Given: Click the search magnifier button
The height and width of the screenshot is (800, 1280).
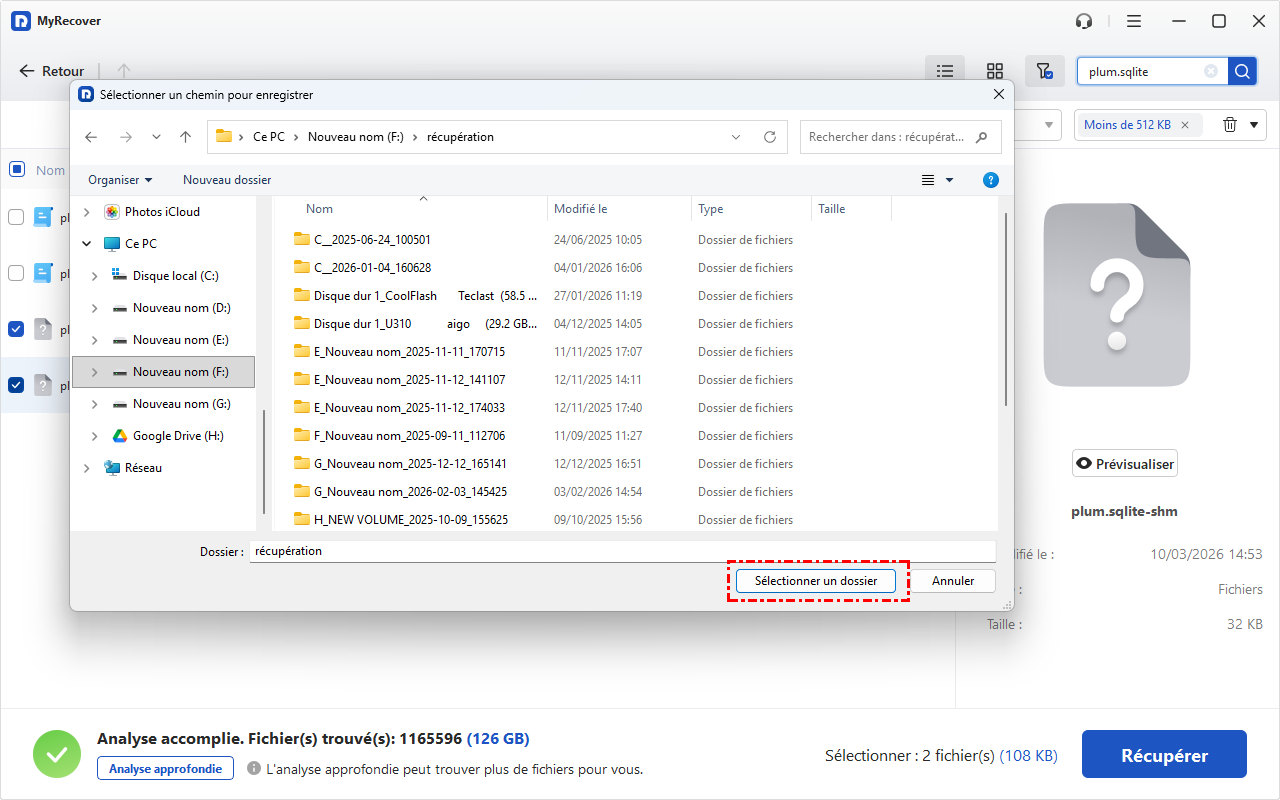Looking at the screenshot, I should (x=1241, y=71).
